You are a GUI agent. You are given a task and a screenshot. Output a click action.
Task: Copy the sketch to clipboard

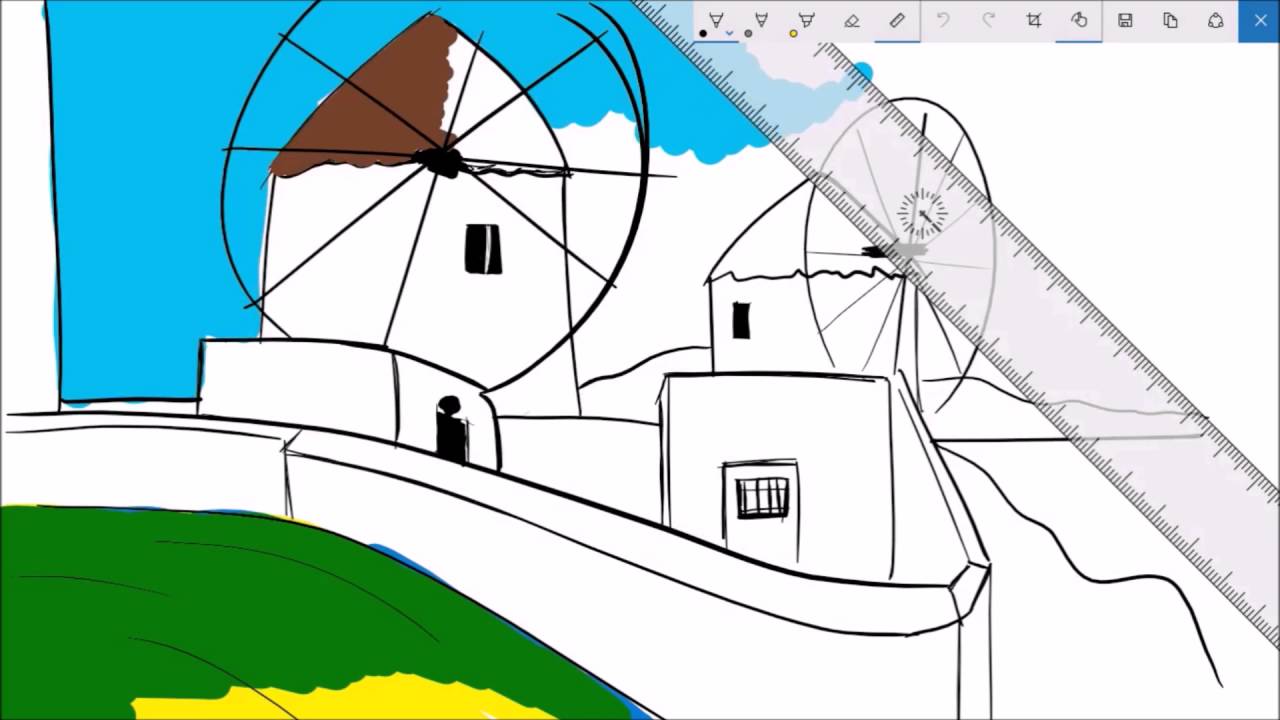pyautogui.click(x=1170, y=21)
